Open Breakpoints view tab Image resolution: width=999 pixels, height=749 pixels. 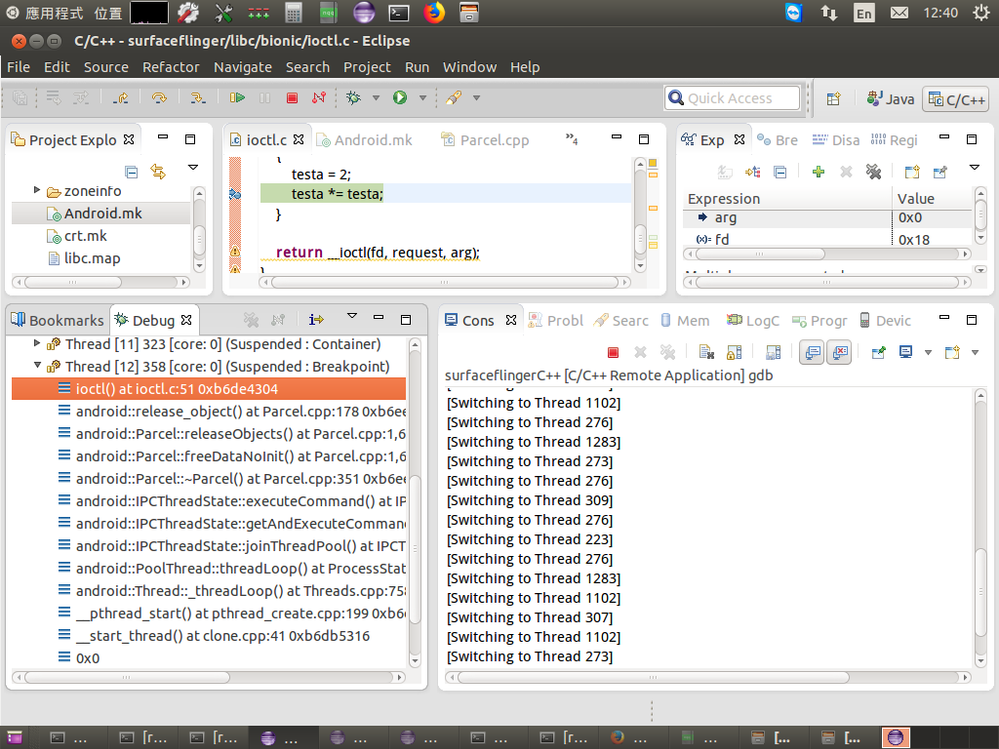[x=777, y=140]
